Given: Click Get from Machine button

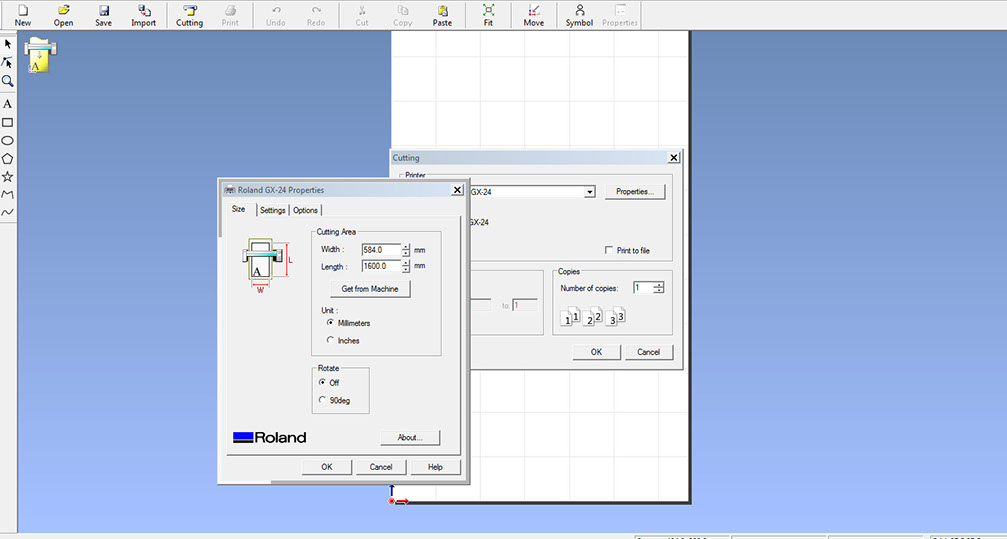Looking at the screenshot, I should [370, 289].
